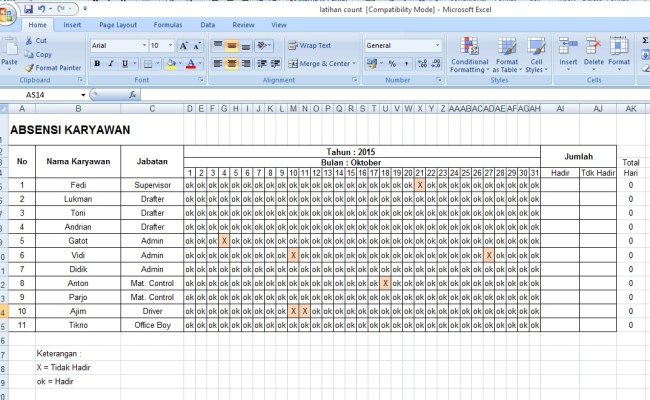Click Delete cells button
The width and height of the screenshot is (650, 400).
(x=594, y=53)
